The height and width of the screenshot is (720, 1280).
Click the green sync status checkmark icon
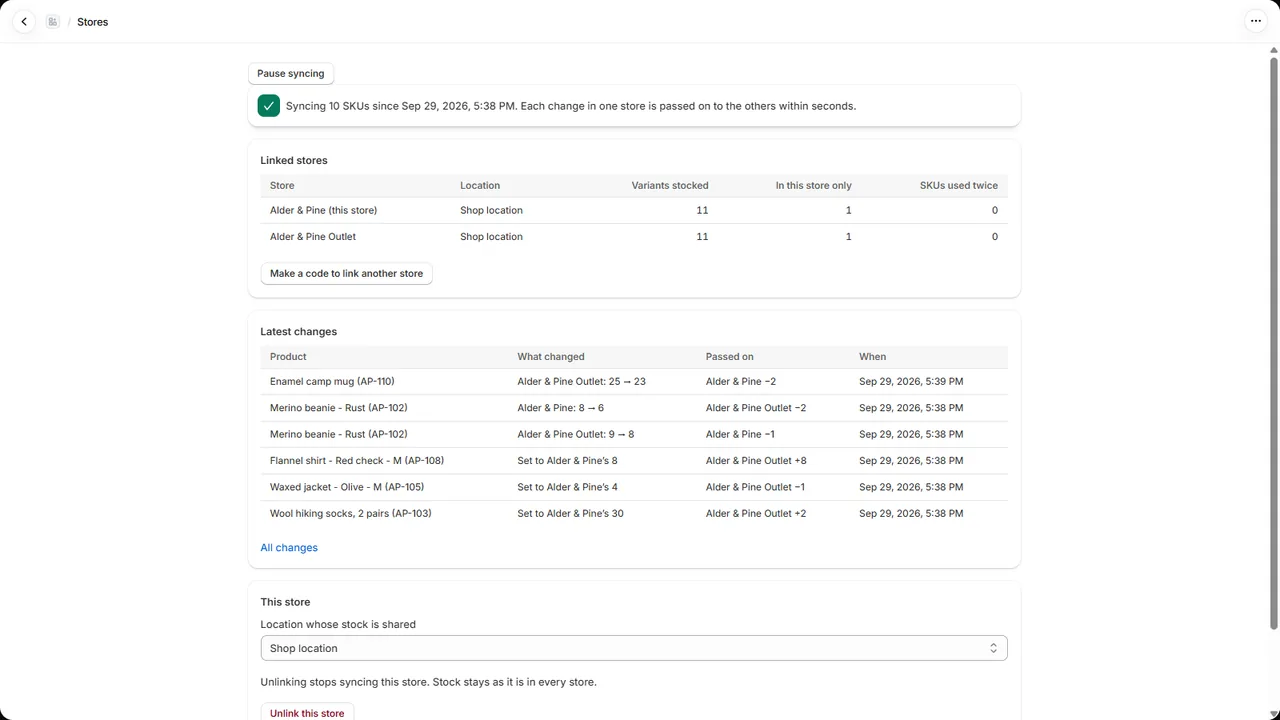coord(268,106)
